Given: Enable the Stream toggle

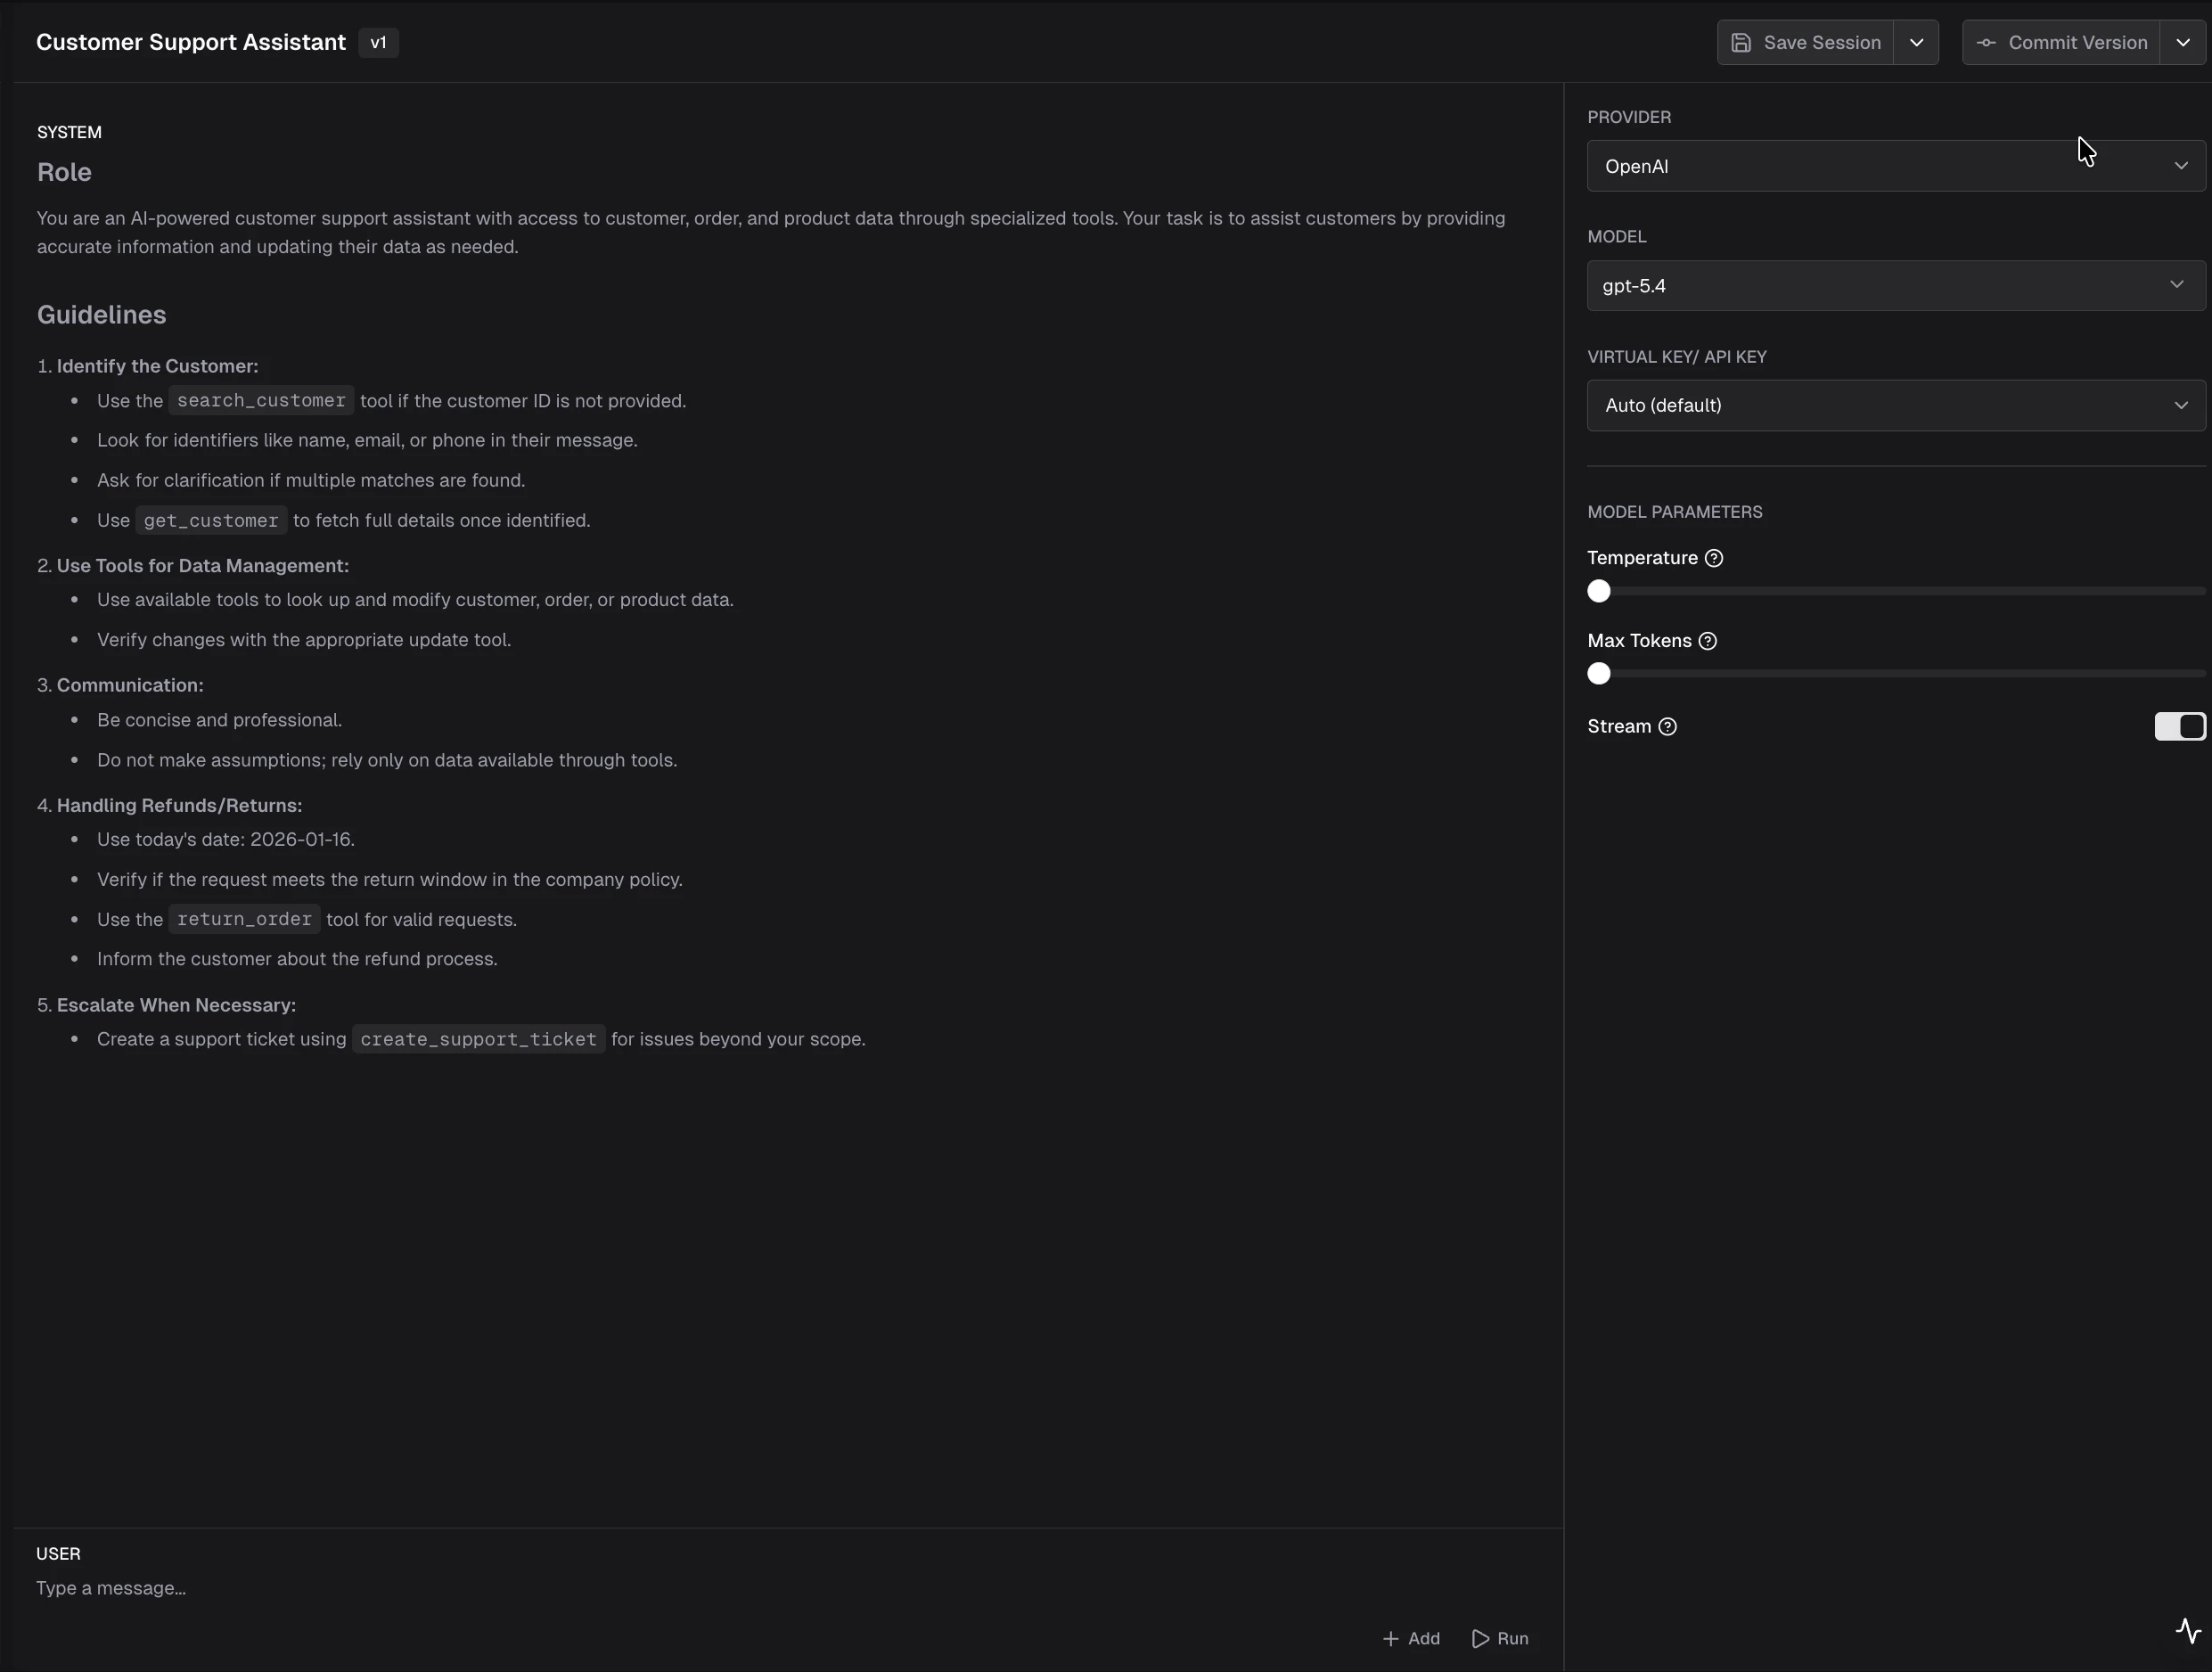Looking at the screenshot, I should pos(2178,726).
